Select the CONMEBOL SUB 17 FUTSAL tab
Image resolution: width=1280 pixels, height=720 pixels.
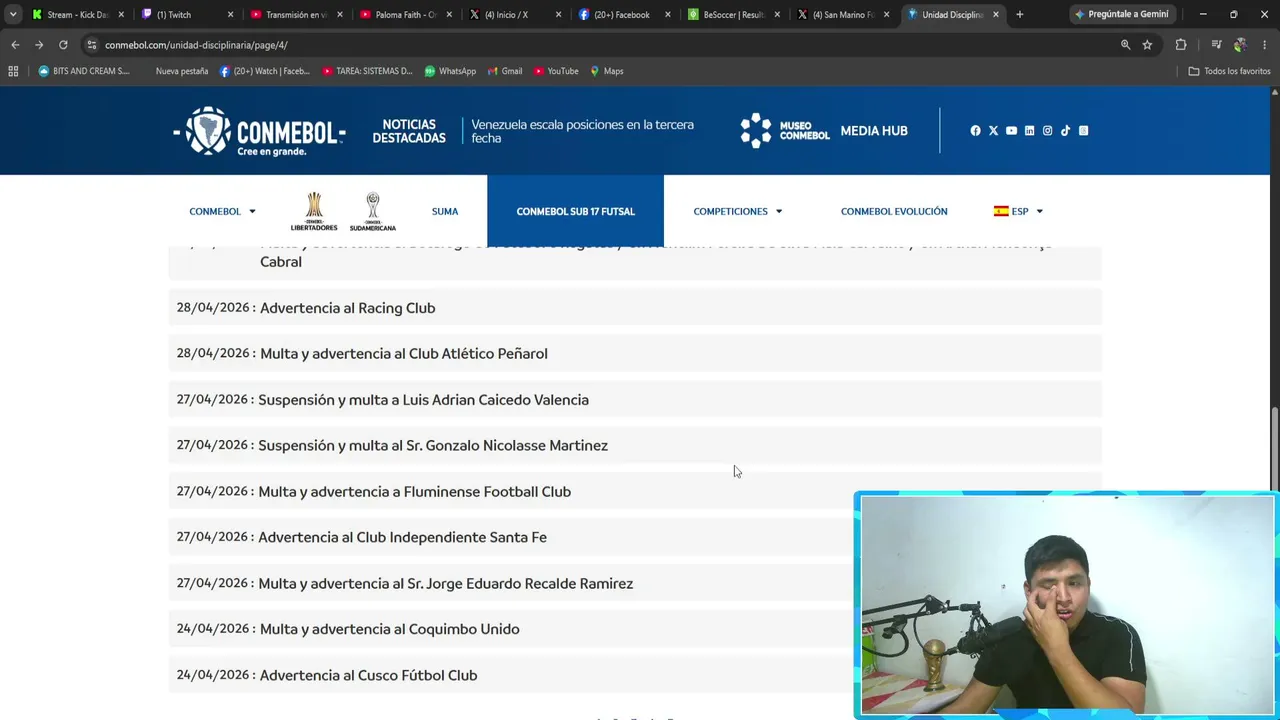click(575, 211)
